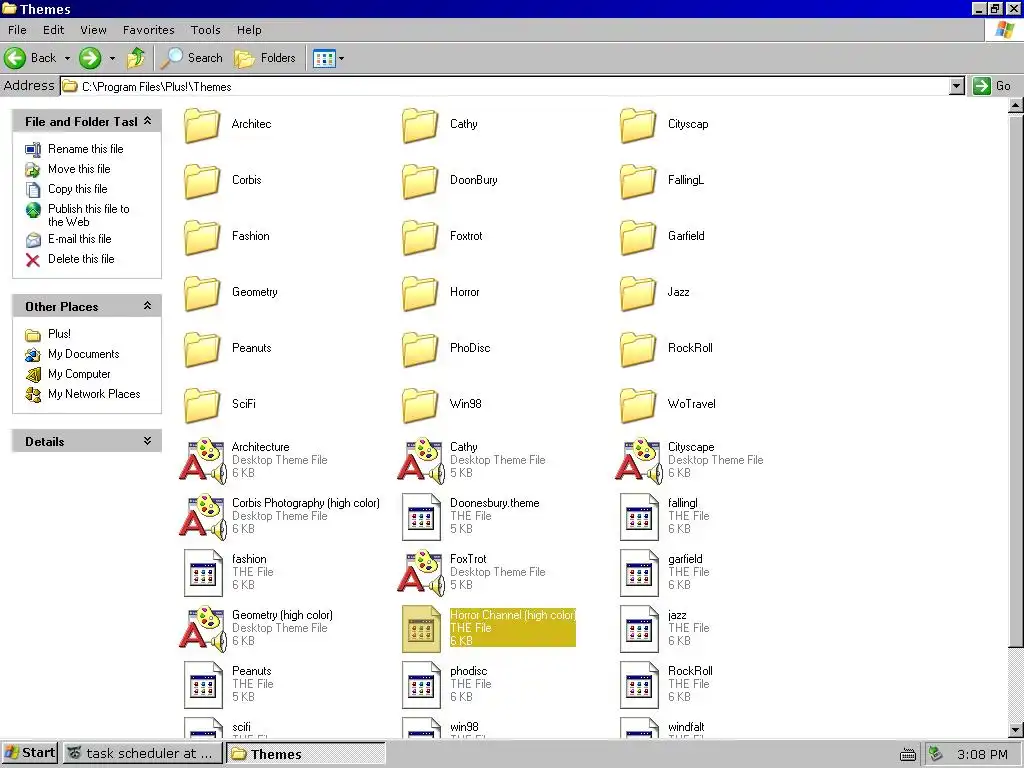Select Geometry (high color) theme icon
Image resolution: width=1024 pixels, height=768 pixels.
click(x=202, y=630)
